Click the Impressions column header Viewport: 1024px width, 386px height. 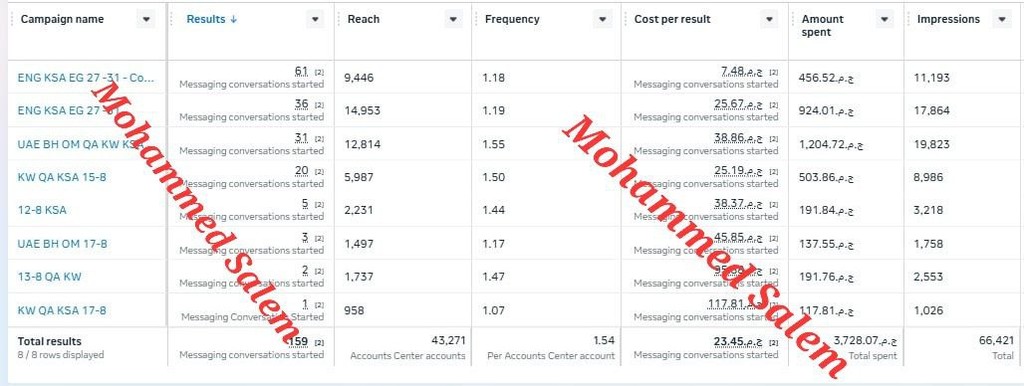click(x=948, y=20)
